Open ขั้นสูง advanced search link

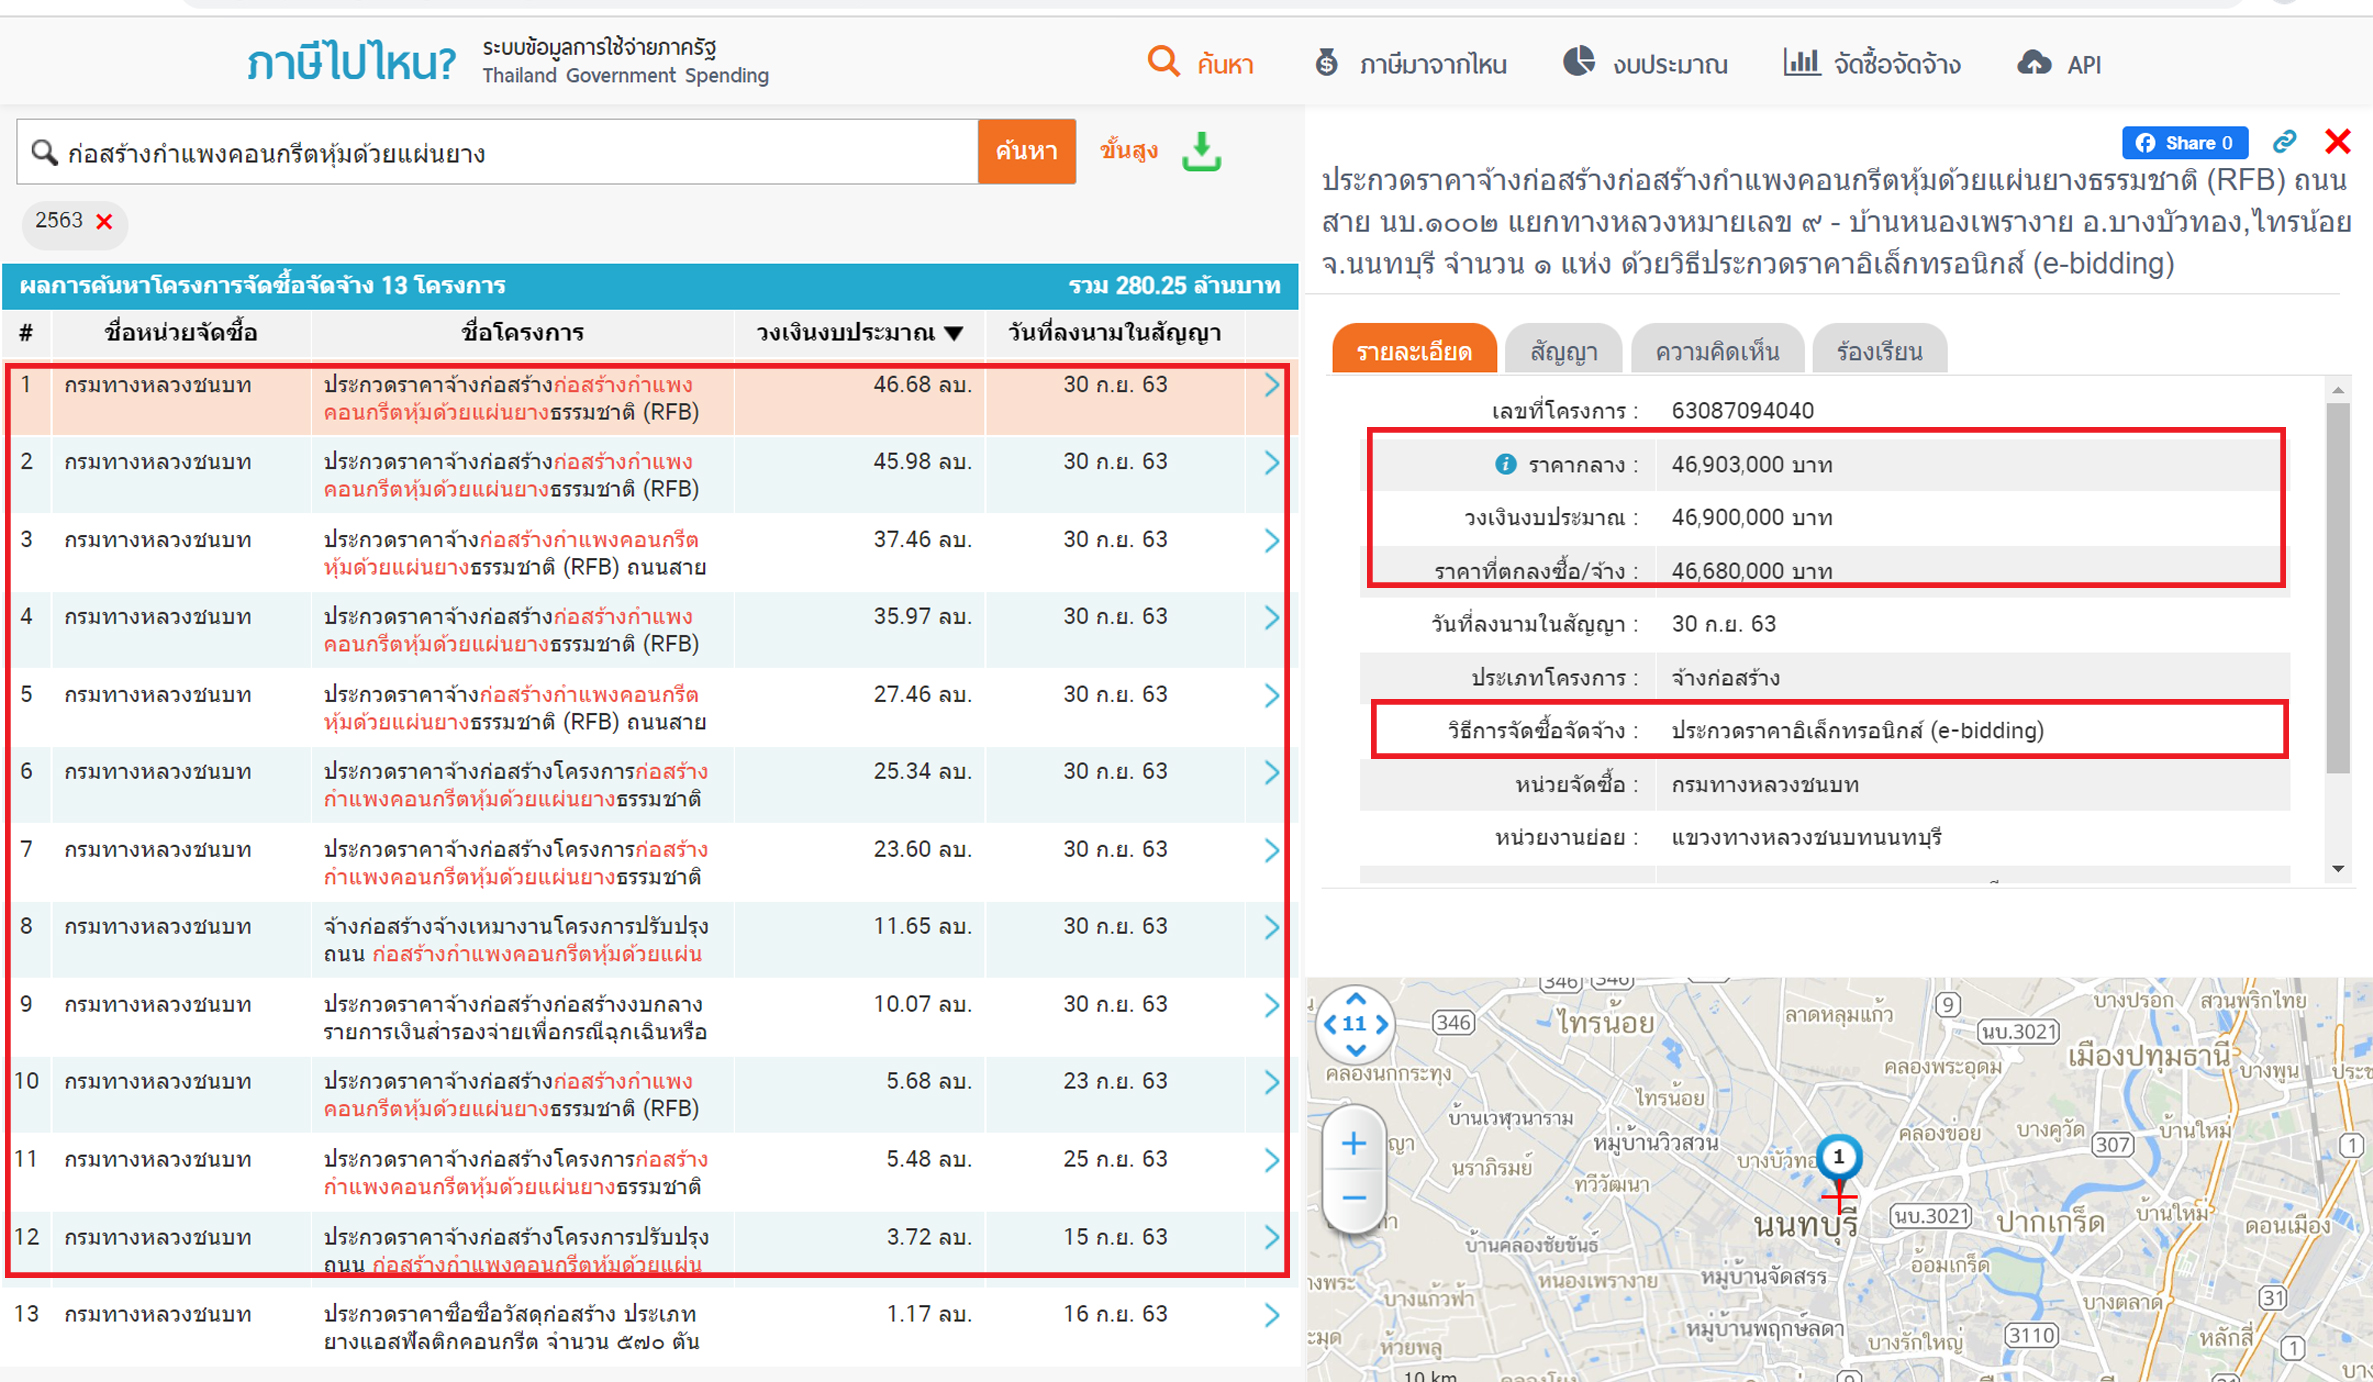coord(1128,151)
